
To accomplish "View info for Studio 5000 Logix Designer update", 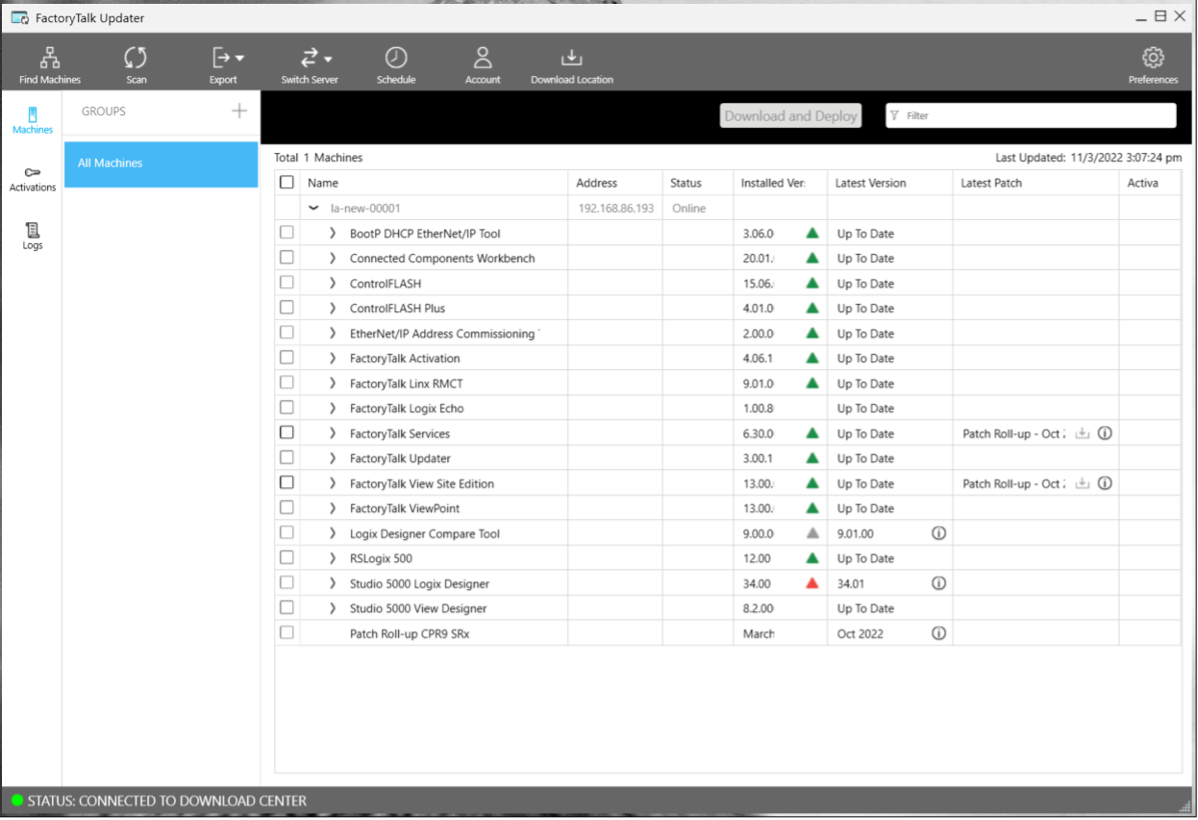I will (938, 582).
